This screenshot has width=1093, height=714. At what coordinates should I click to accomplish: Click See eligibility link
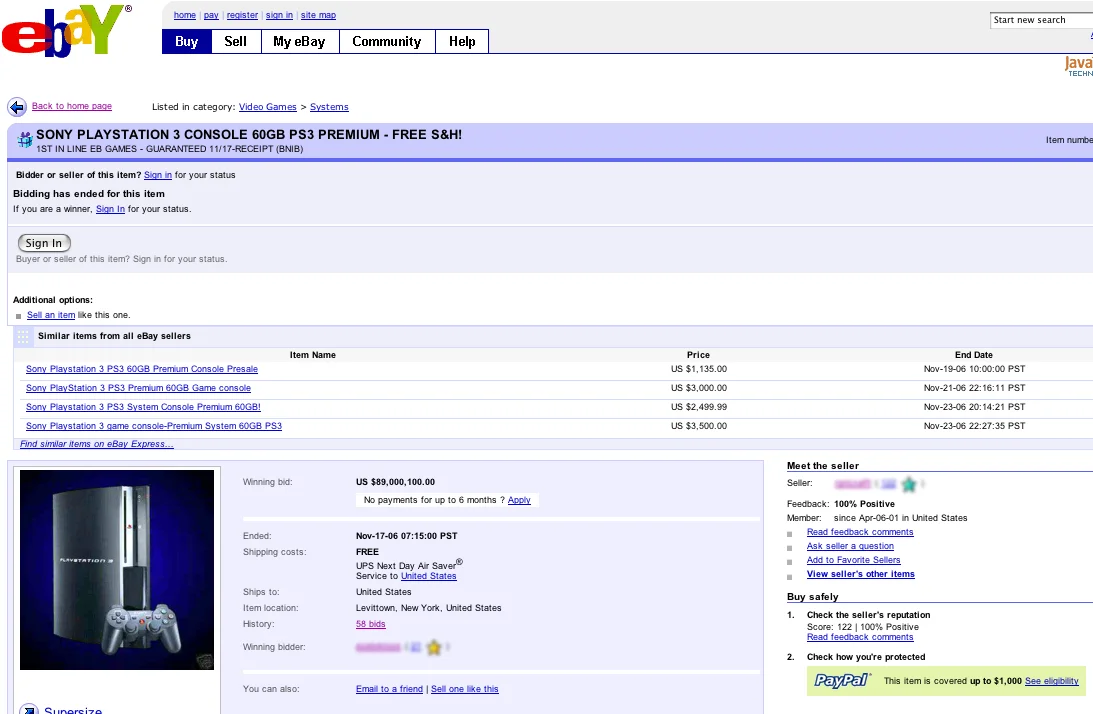[x=1052, y=681]
